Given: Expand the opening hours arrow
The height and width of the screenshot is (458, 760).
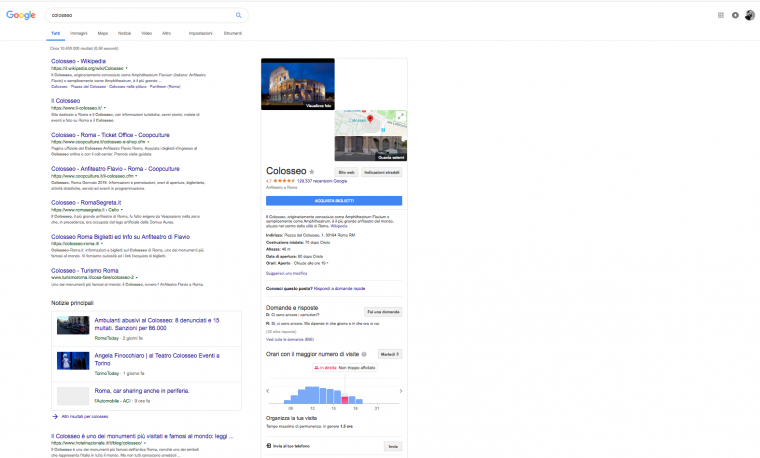Looking at the screenshot, I should pos(328,263).
